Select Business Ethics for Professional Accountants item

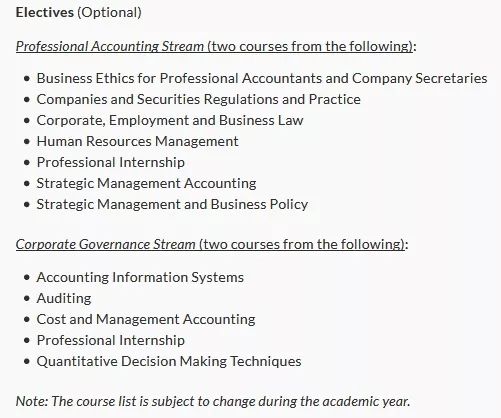(x=262, y=78)
